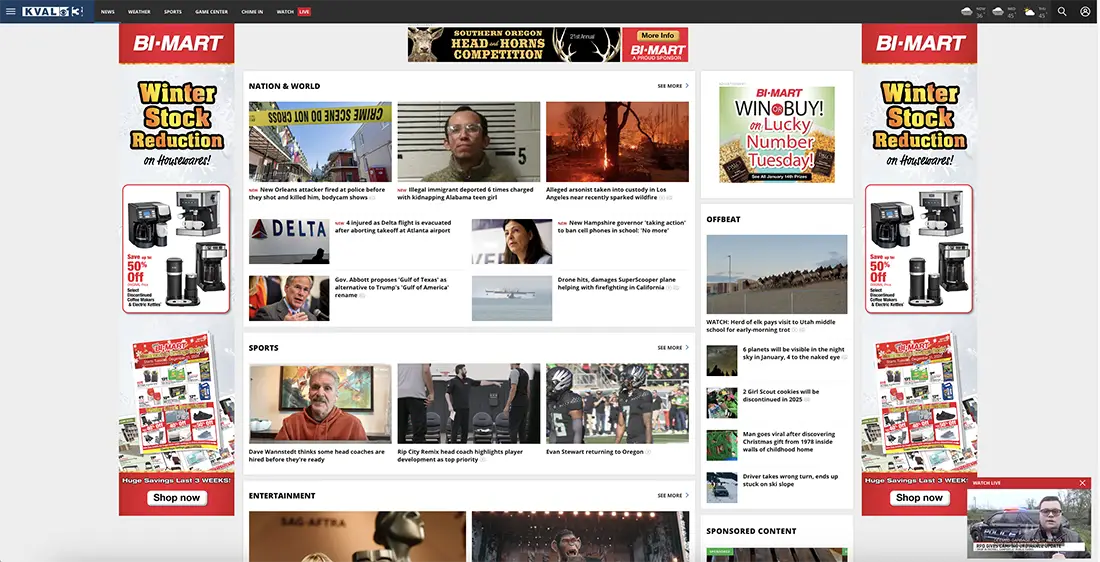Click the Delta logo thumbnail
Viewport: 1100px width, 562px height.
(289, 241)
